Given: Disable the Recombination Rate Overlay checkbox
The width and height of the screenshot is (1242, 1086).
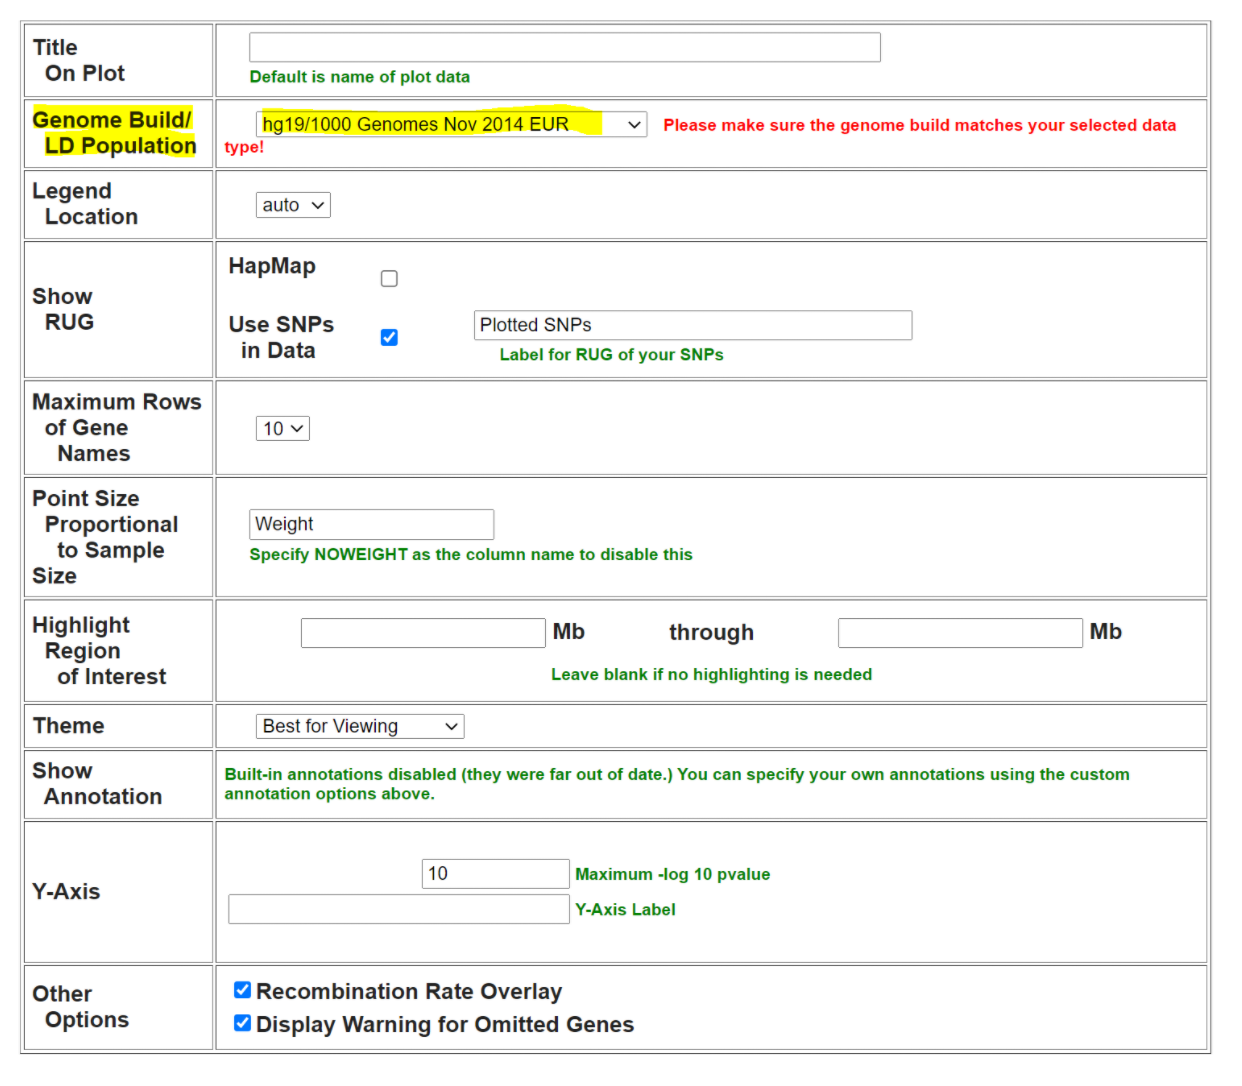Looking at the screenshot, I should click(x=242, y=990).
